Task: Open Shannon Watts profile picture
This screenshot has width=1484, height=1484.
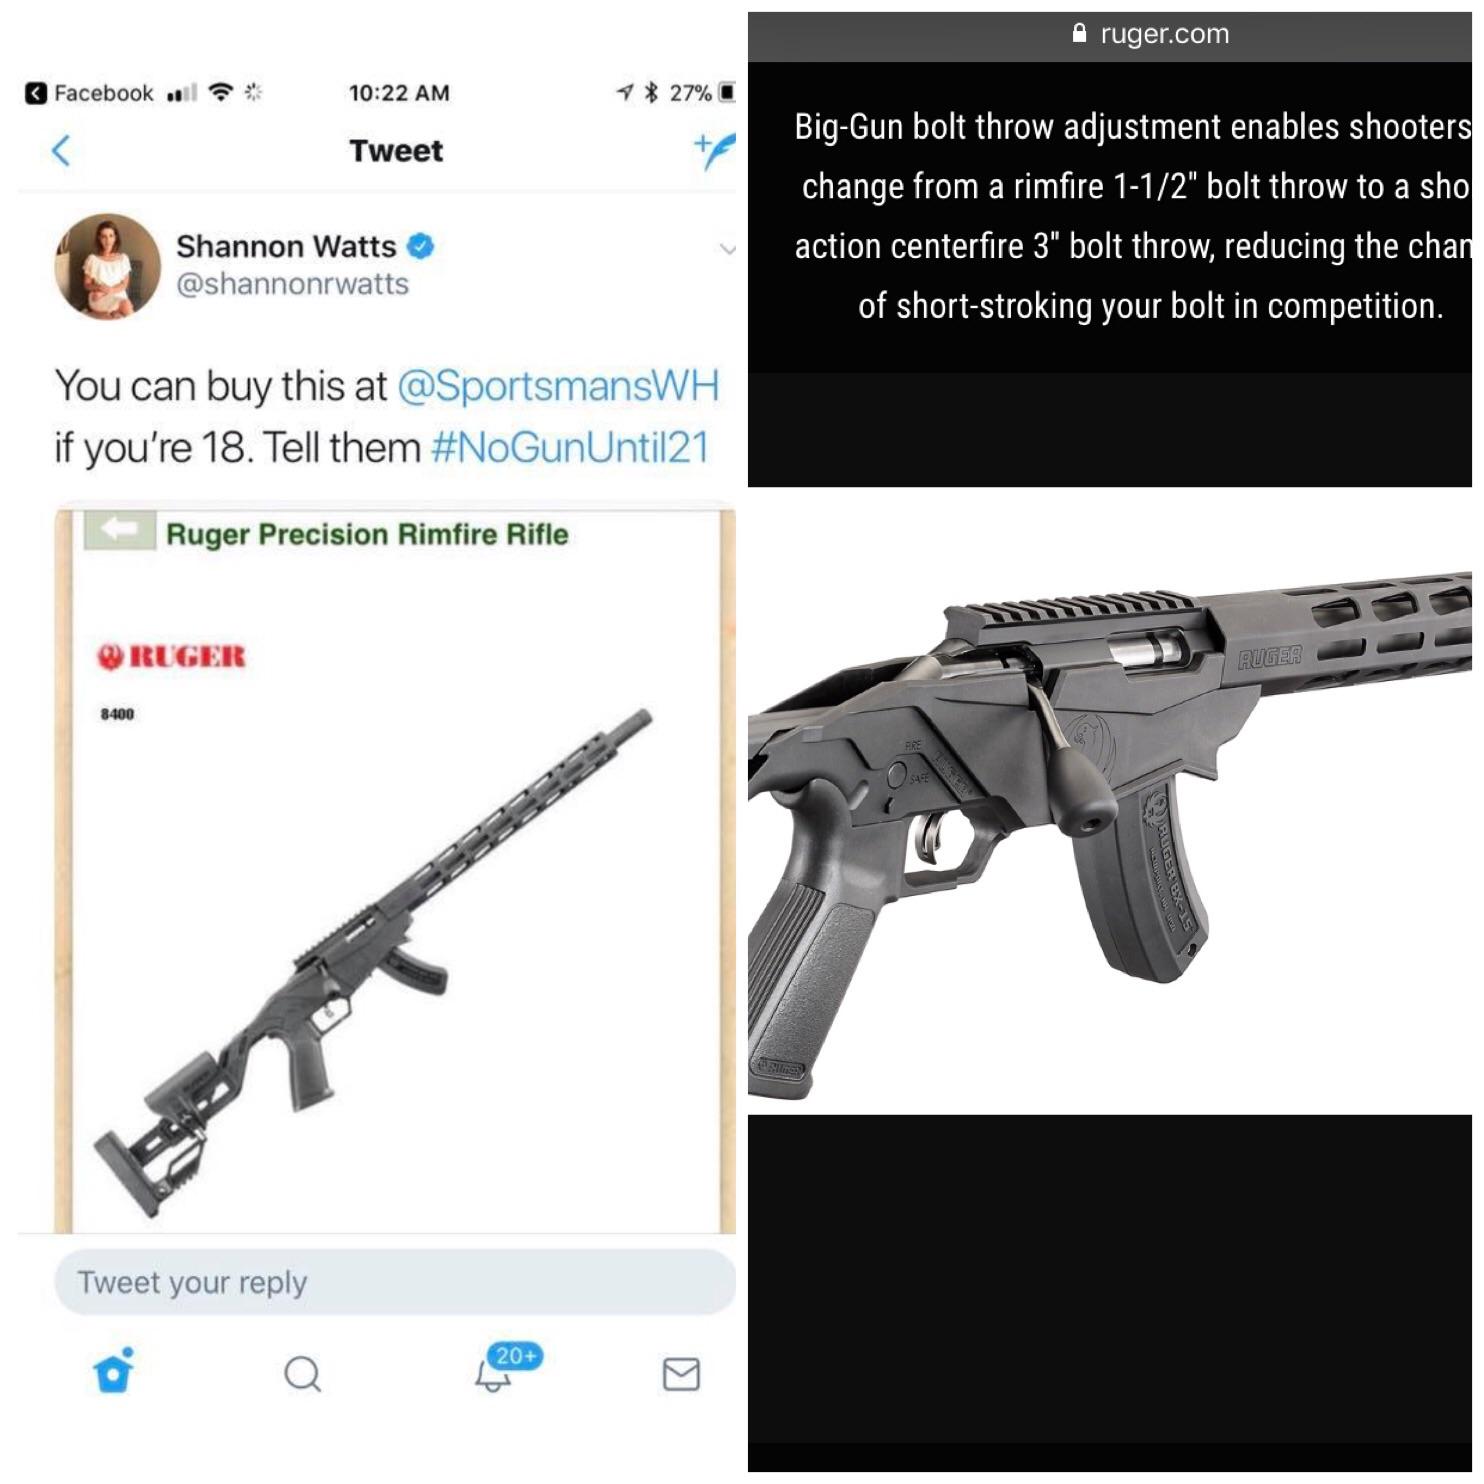Action: click(x=107, y=266)
